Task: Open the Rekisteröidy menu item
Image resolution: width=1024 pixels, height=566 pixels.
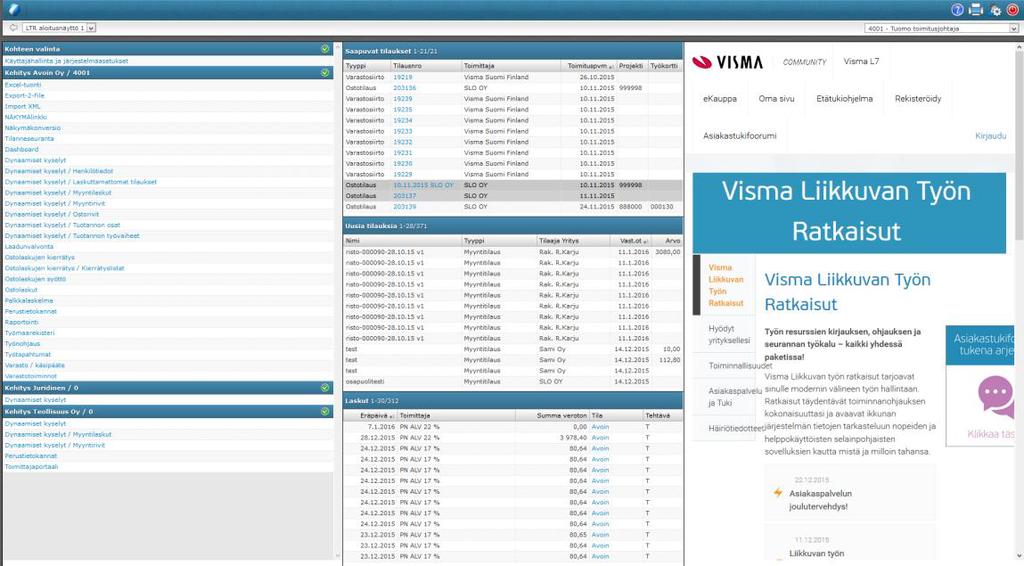Action: point(918,99)
